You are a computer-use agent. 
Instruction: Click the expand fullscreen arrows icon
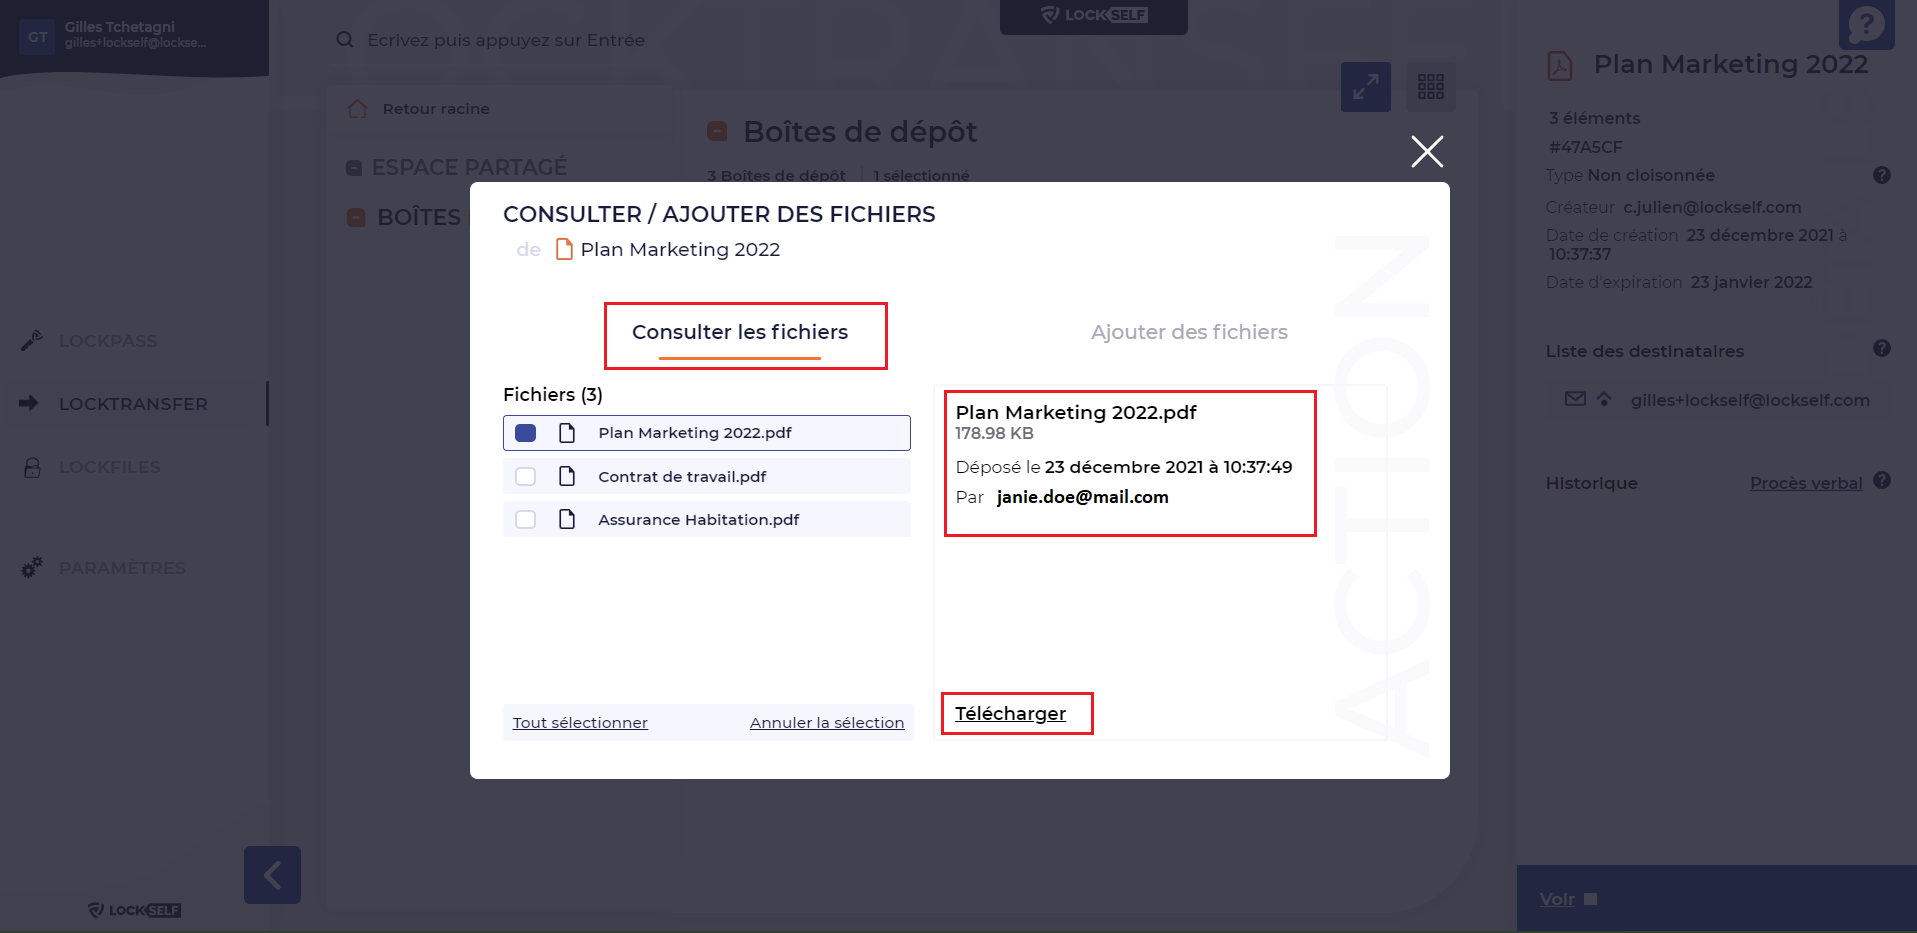(1365, 87)
